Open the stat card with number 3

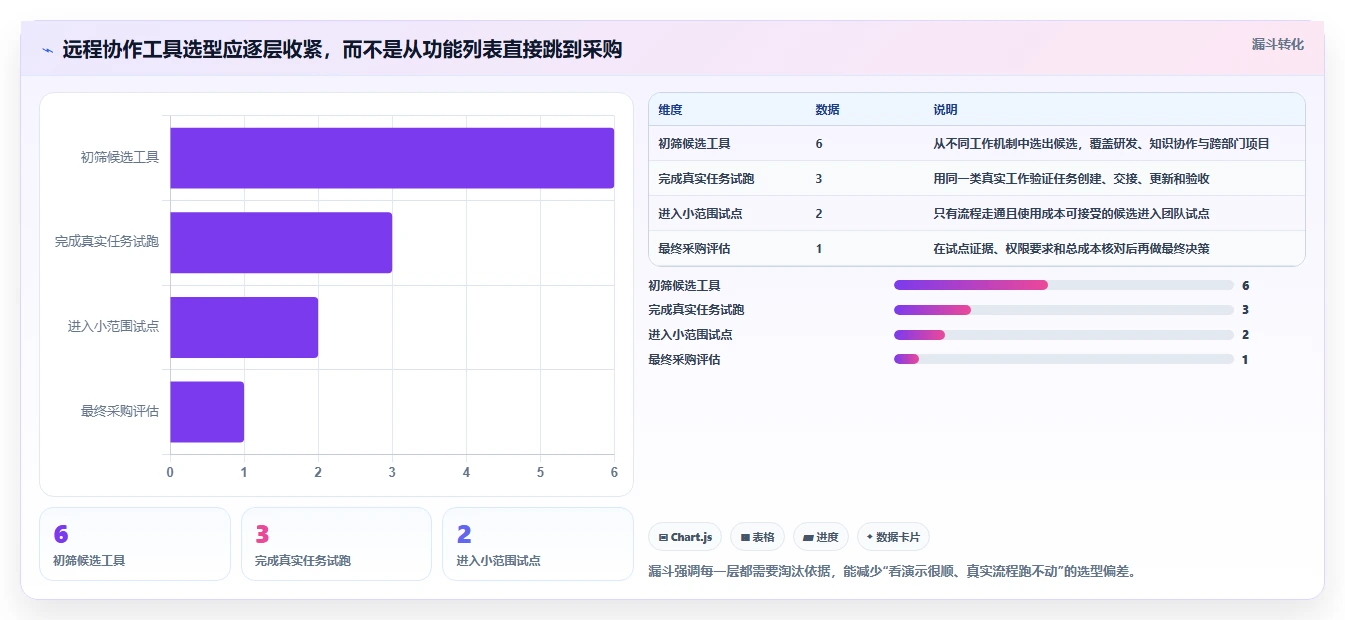pos(336,544)
